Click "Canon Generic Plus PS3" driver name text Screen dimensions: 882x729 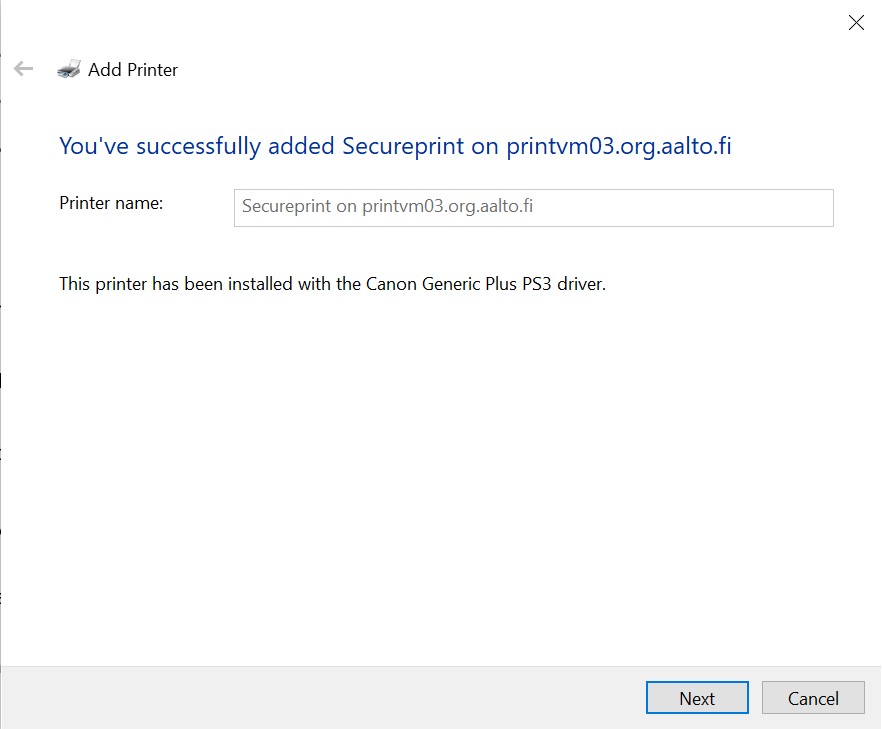point(458,284)
